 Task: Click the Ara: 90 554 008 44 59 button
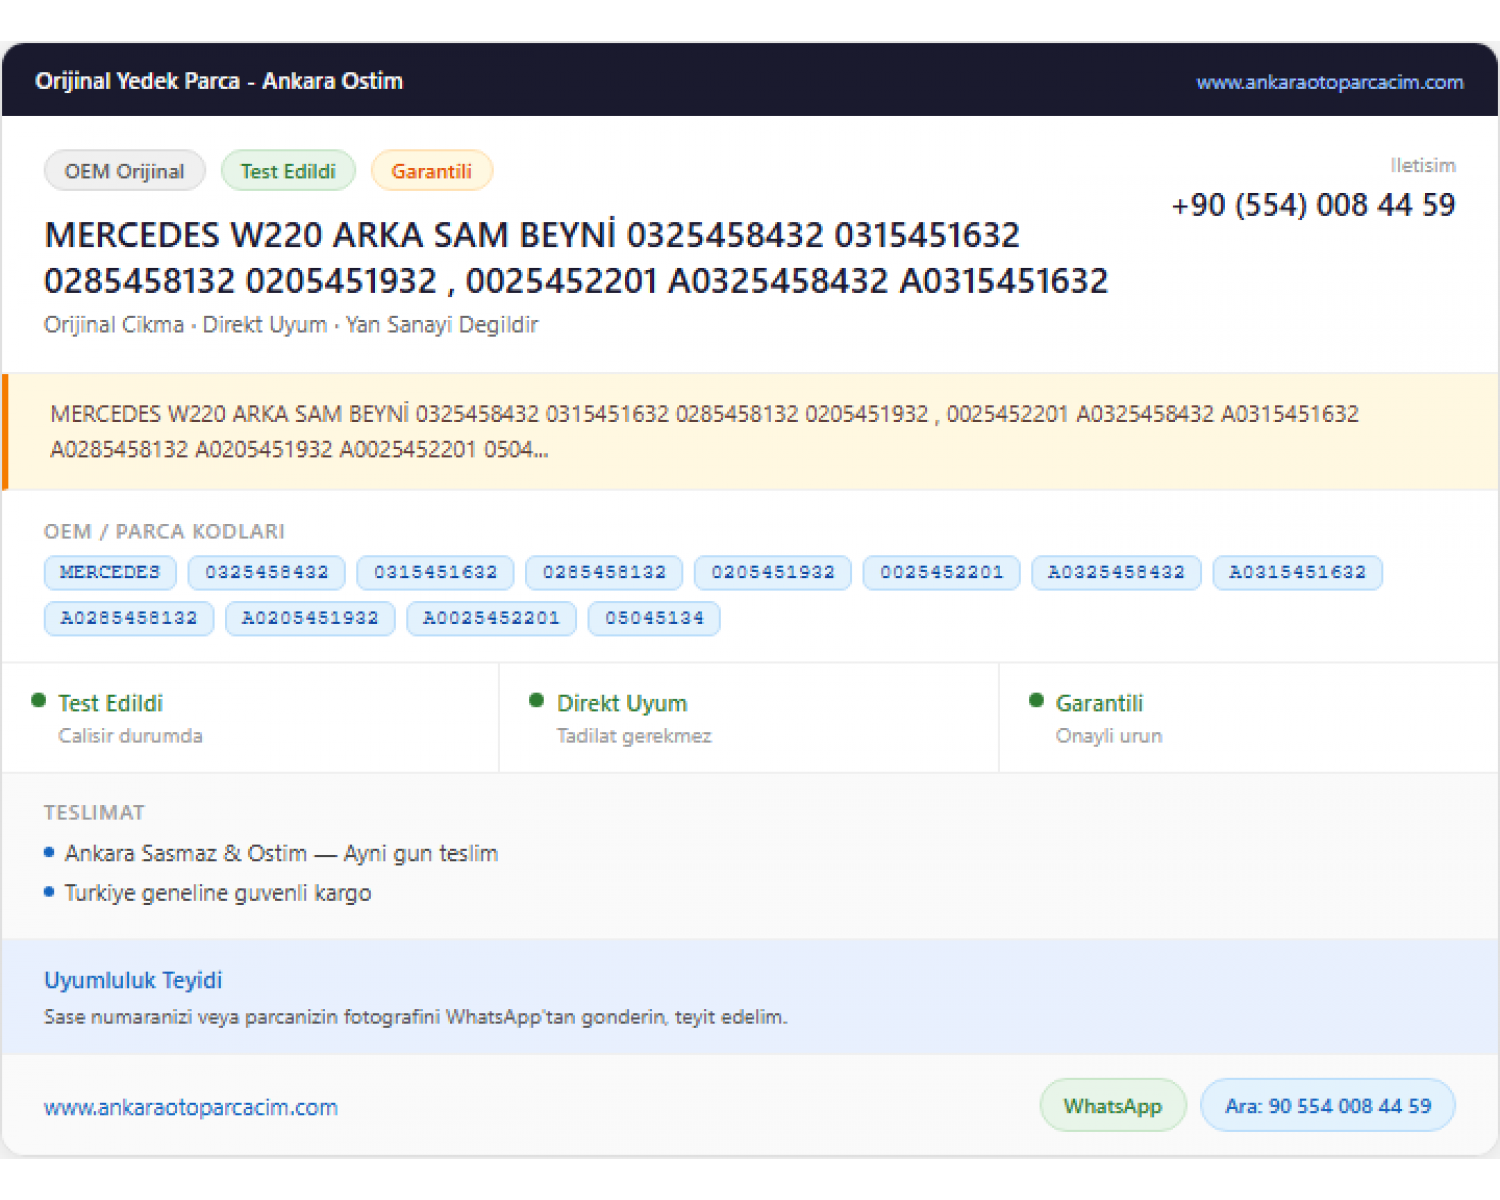click(x=1328, y=1106)
